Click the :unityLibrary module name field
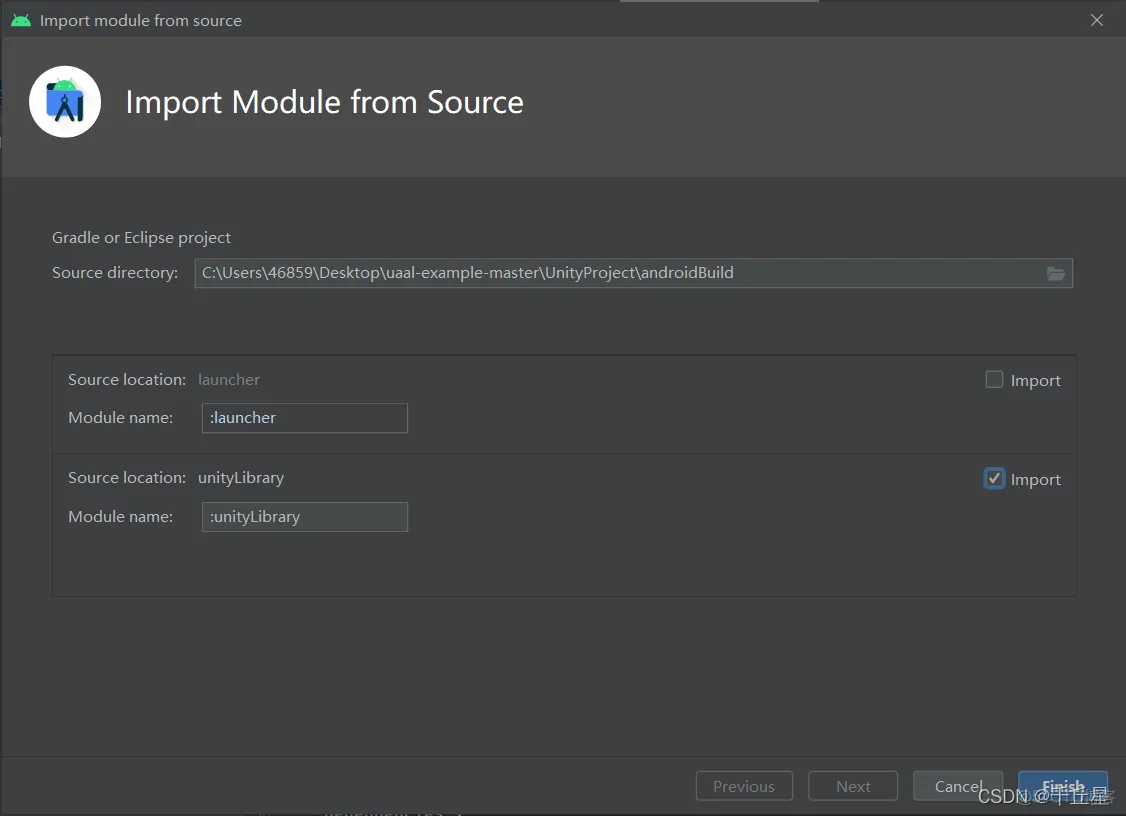 [304, 517]
